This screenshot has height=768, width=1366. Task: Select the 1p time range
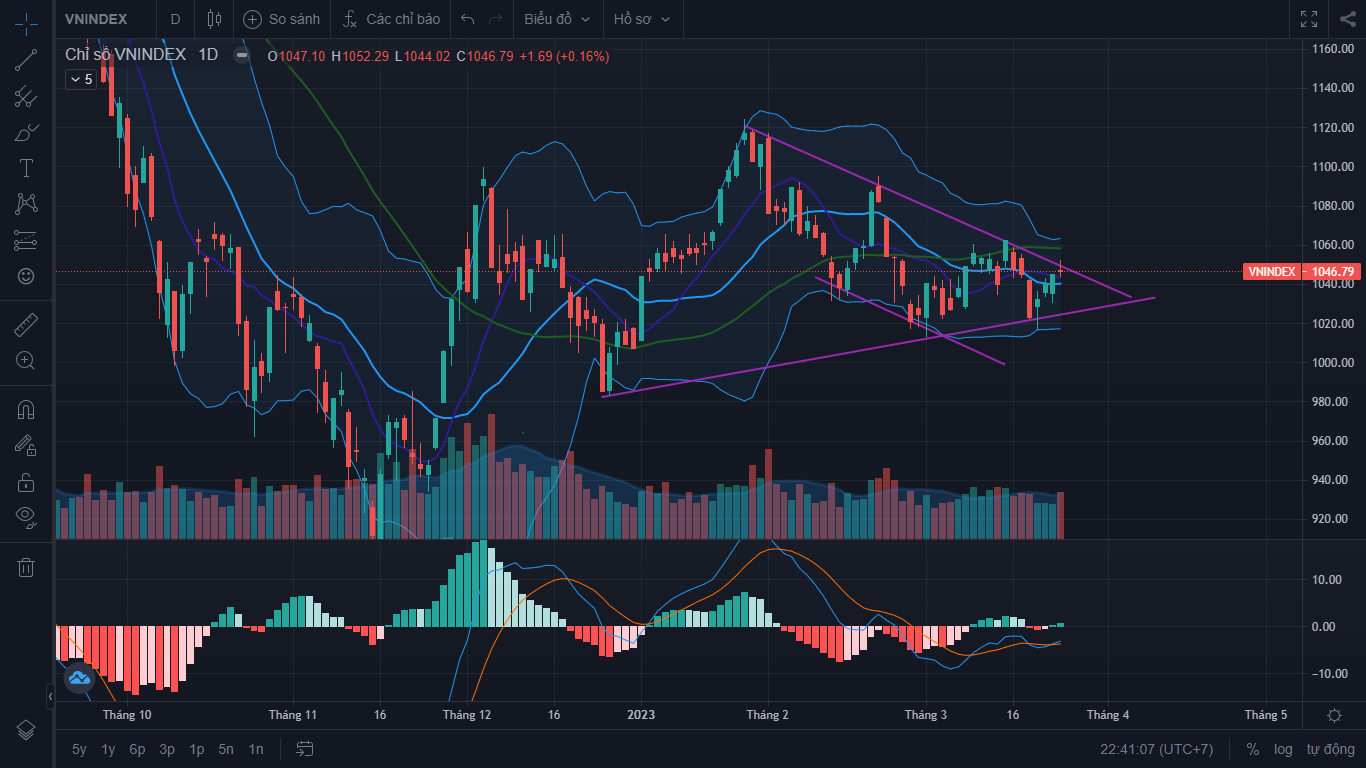197,749
